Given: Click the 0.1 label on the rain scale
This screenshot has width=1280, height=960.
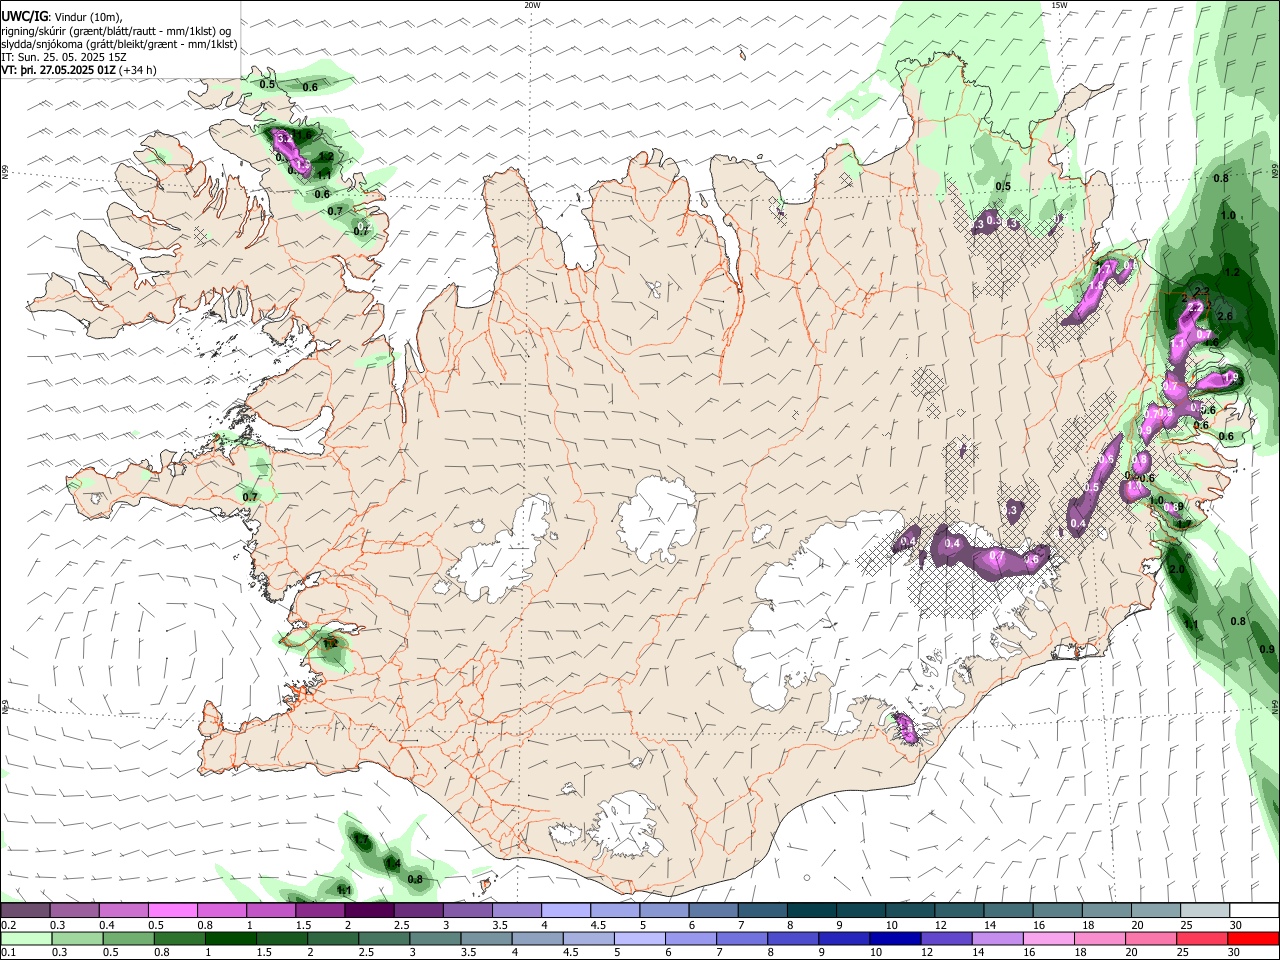Looking at the screenshot, I should pos(8,953).
